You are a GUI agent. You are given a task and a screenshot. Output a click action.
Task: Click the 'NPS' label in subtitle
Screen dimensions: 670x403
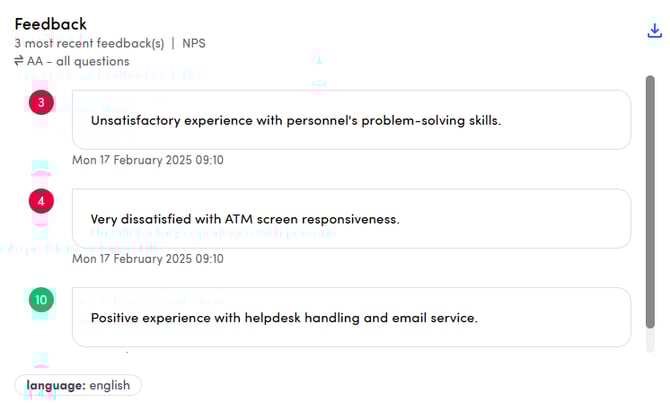(x=194, y=43)
